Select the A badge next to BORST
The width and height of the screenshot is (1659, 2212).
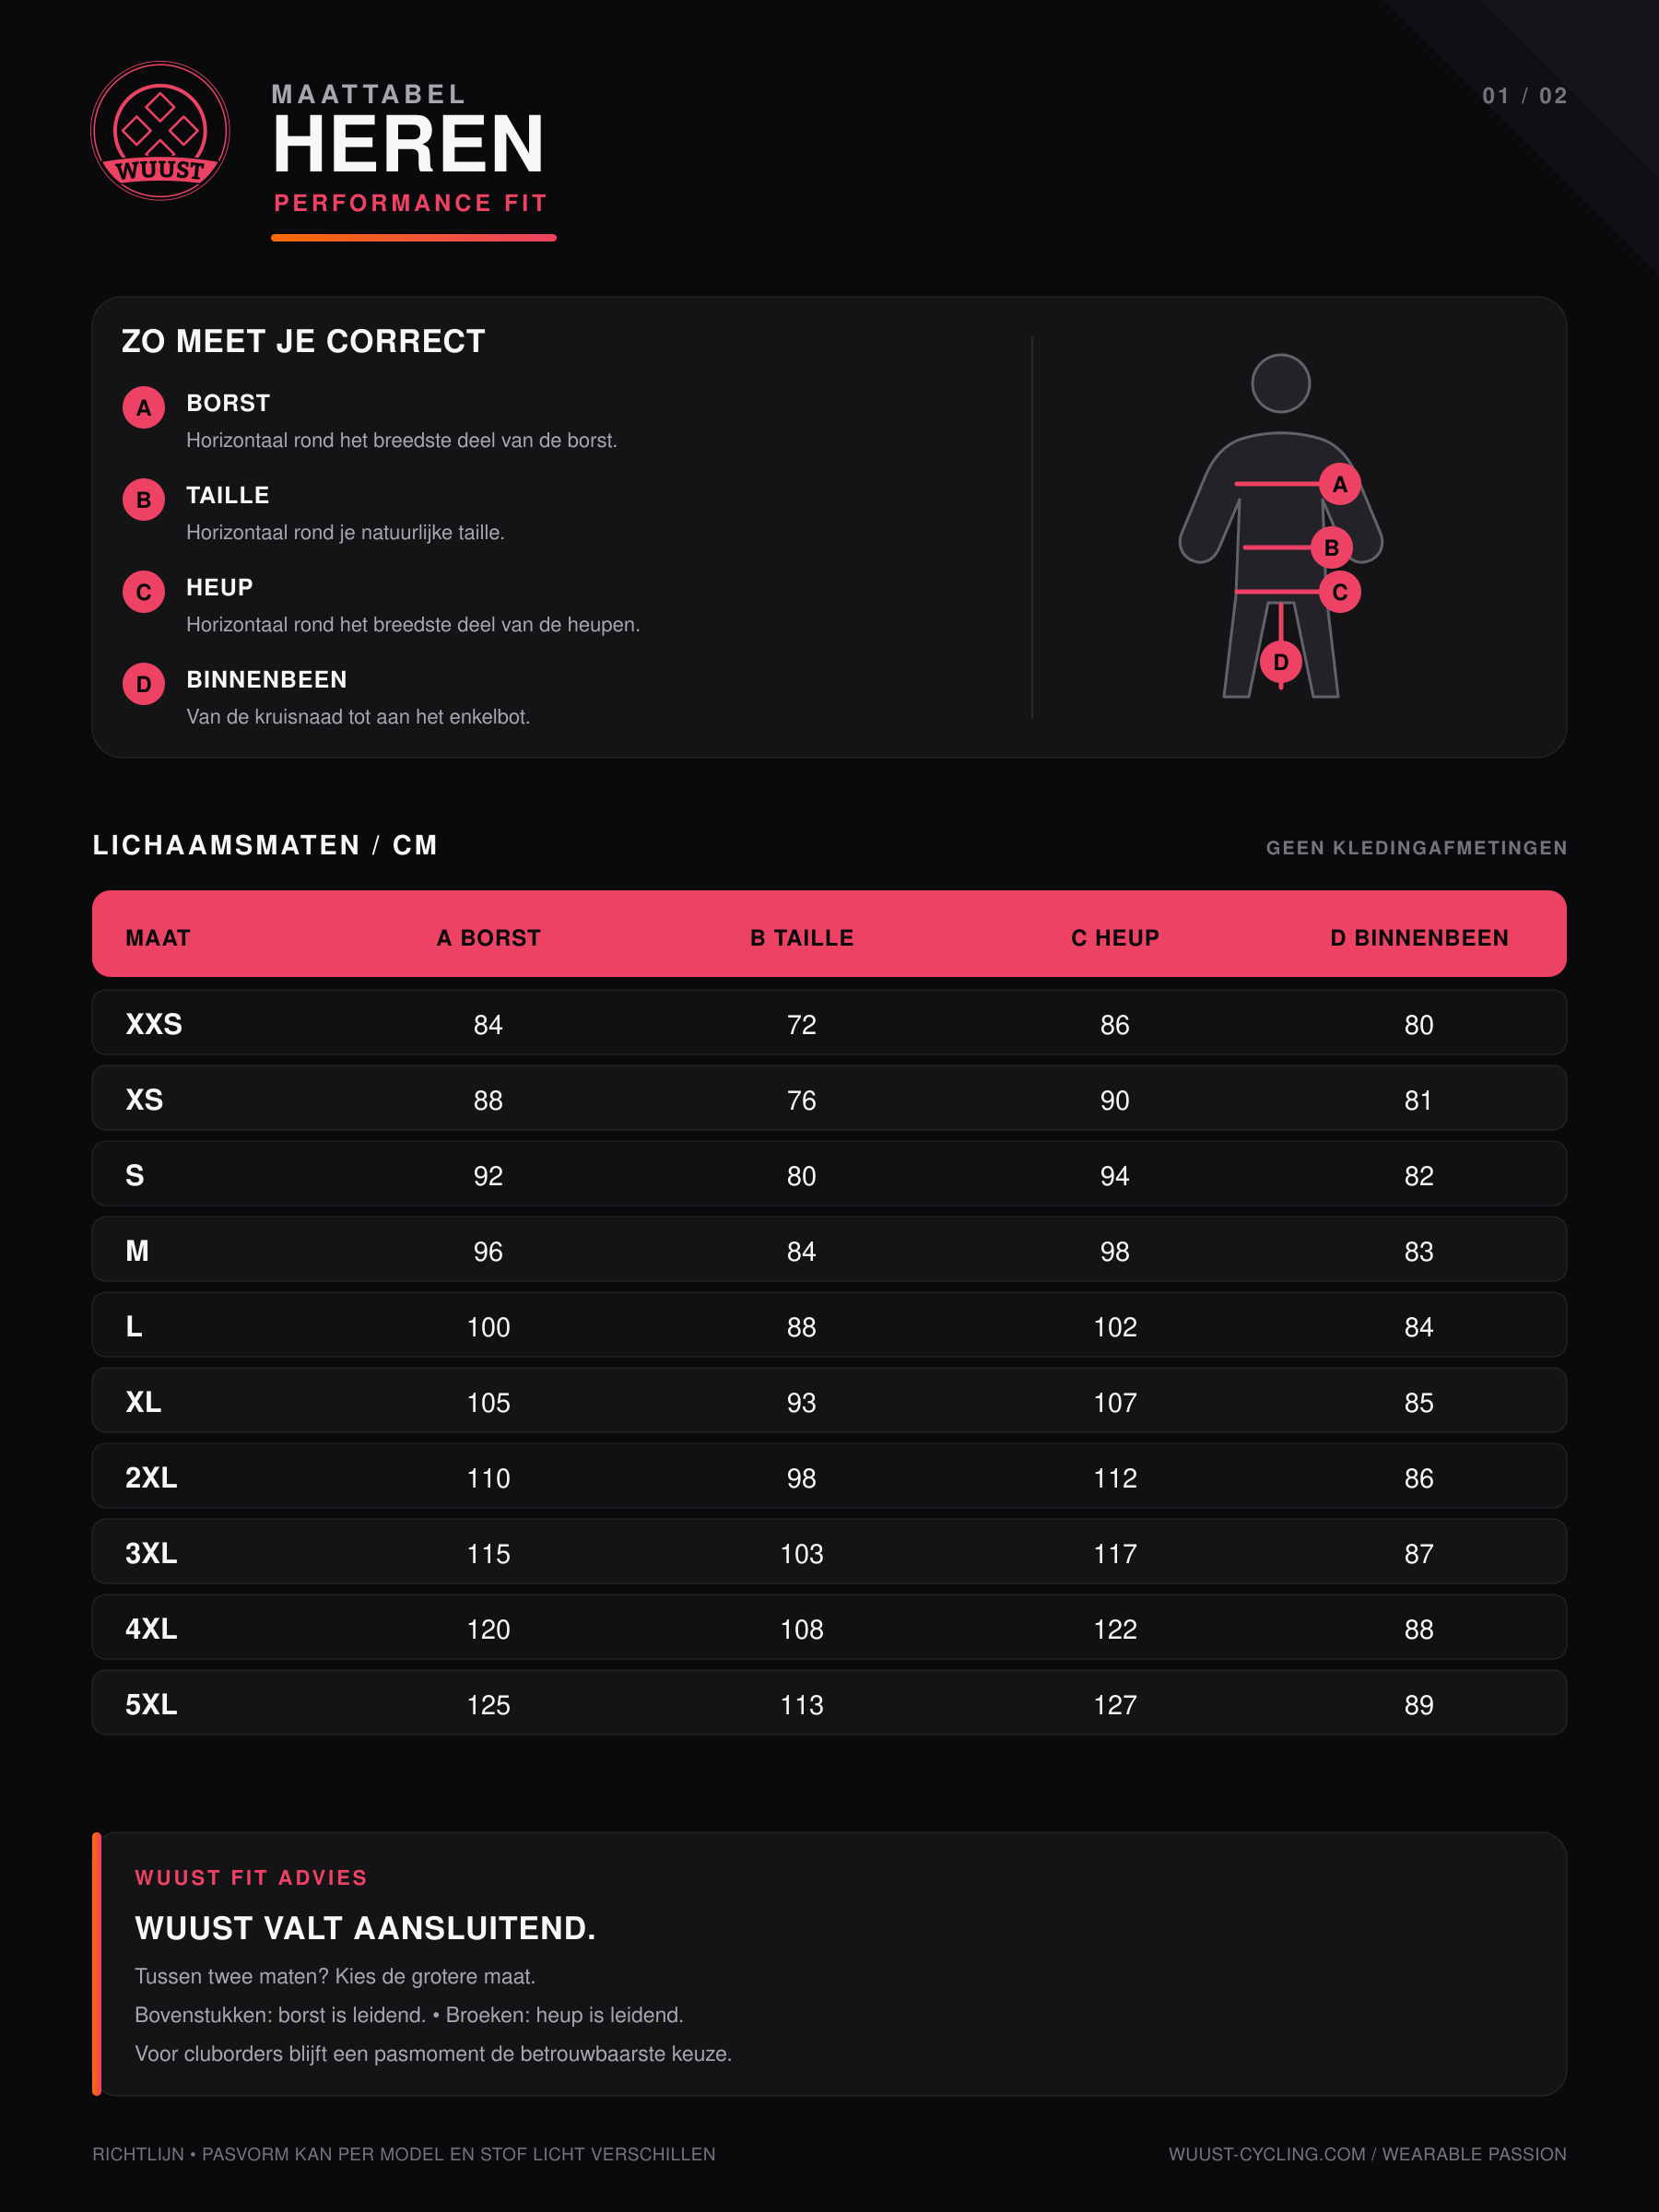pyautogui.click(x=144, y=408)
